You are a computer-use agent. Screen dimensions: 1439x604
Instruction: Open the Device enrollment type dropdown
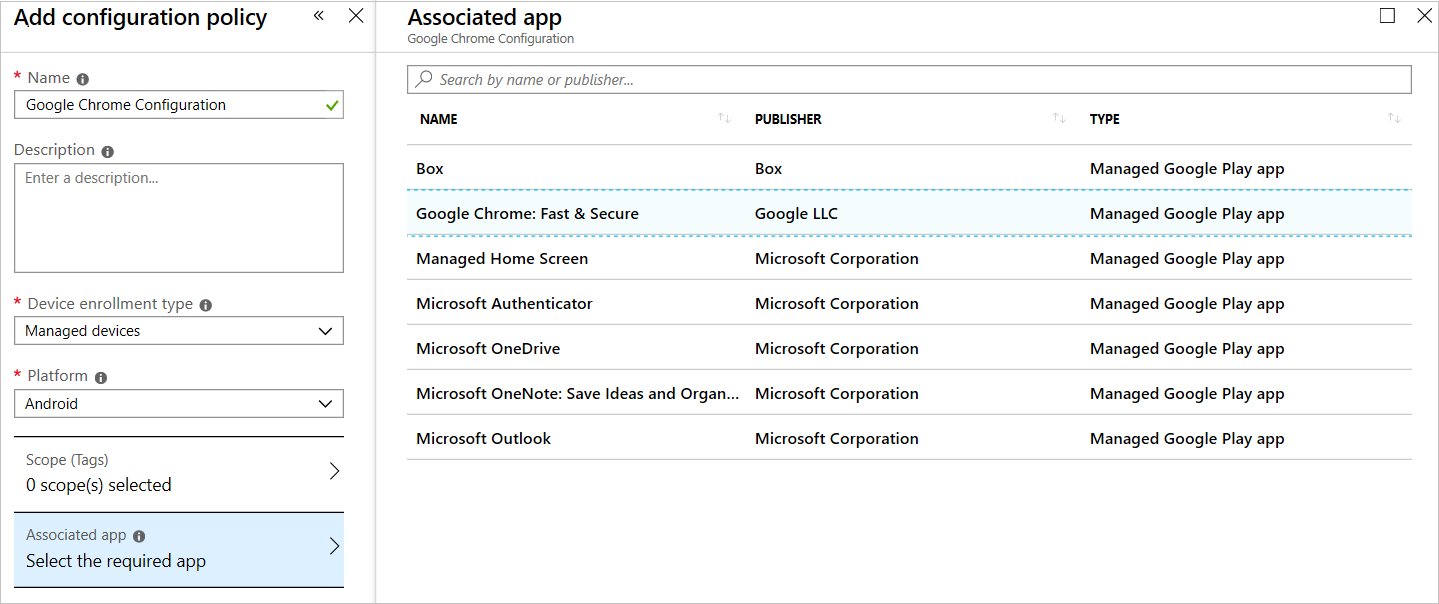click(324, 330)
